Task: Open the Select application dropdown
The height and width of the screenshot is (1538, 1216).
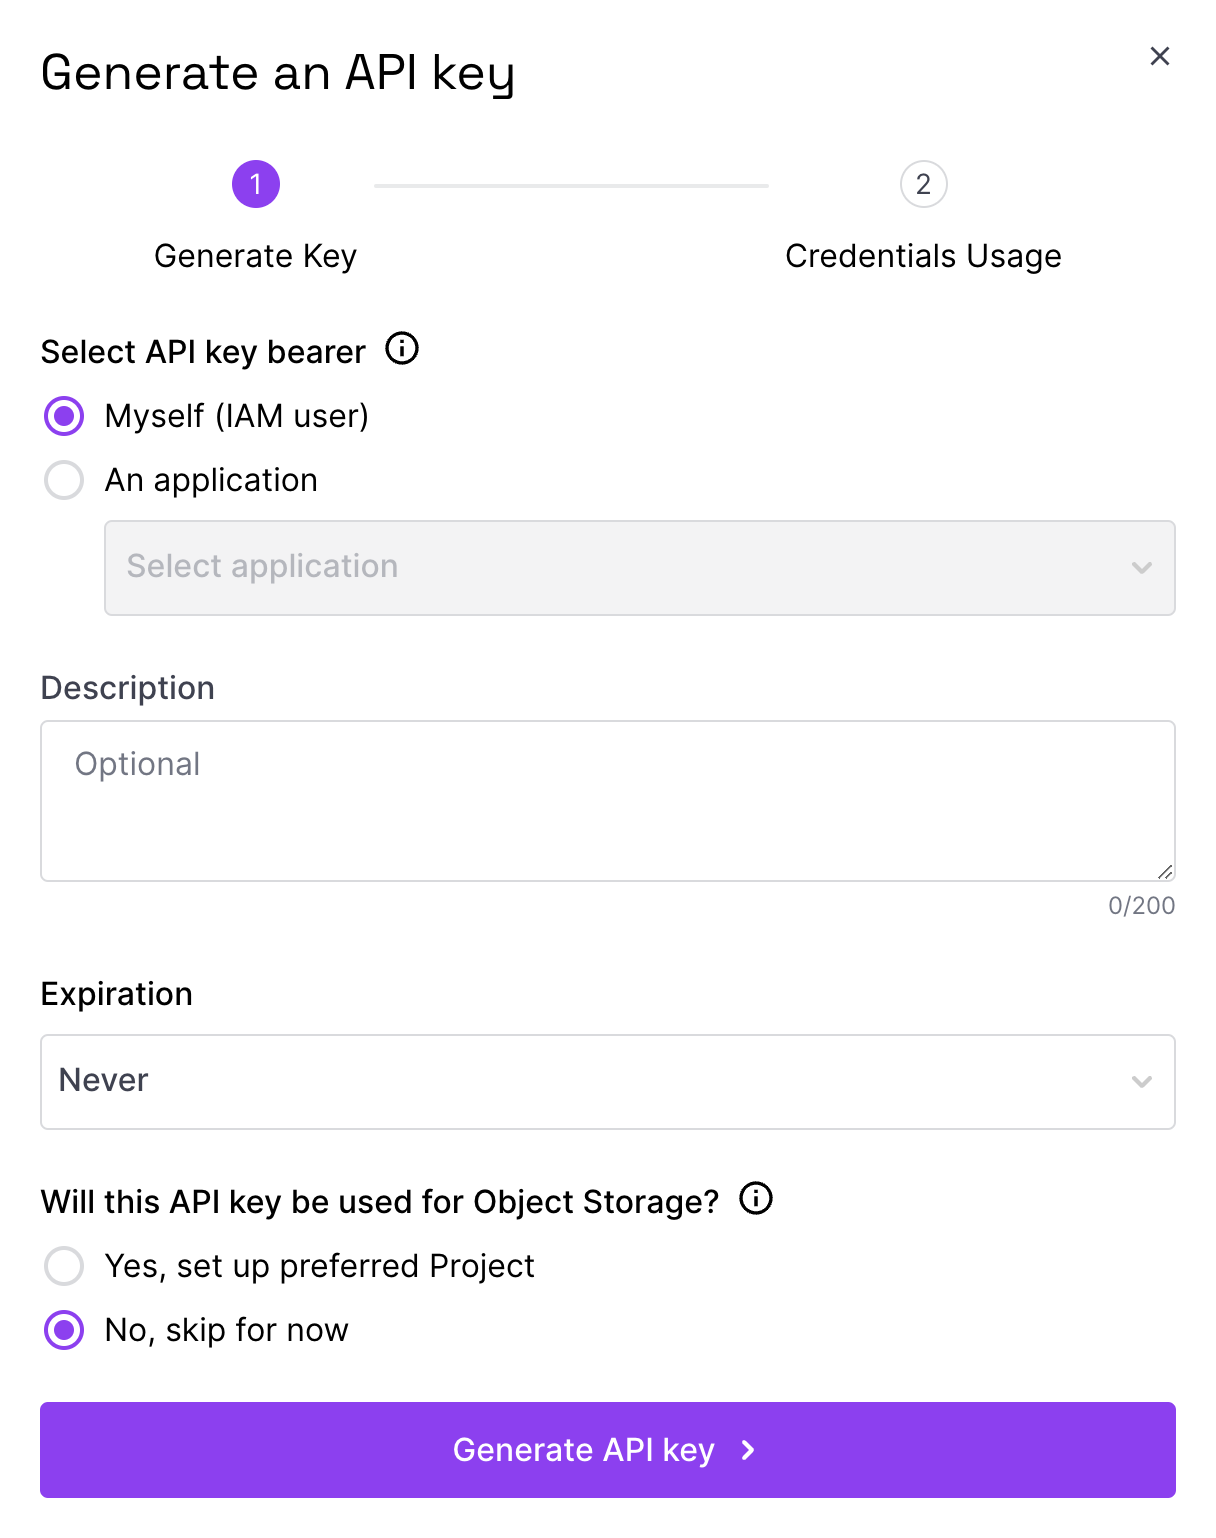Action: [640, 568]
